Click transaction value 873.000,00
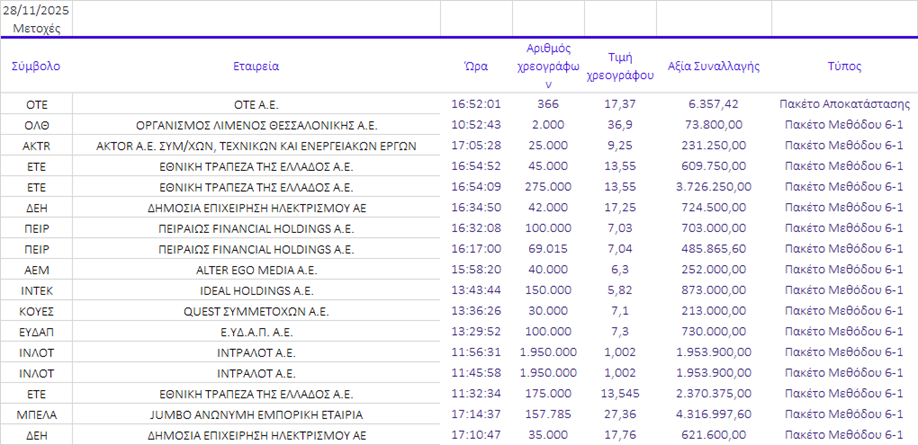 [714, 290]
